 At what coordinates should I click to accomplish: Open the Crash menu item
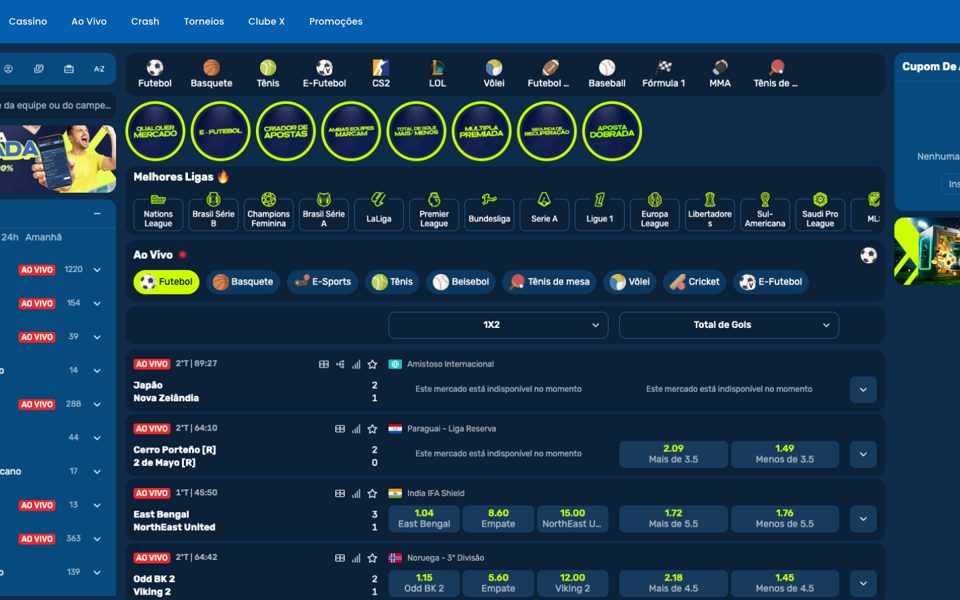pos(145,21)
